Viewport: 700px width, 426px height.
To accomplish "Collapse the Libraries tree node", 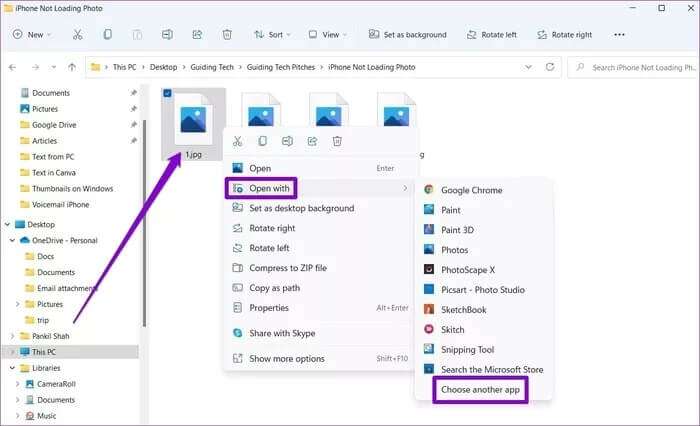I will [12, 368].
